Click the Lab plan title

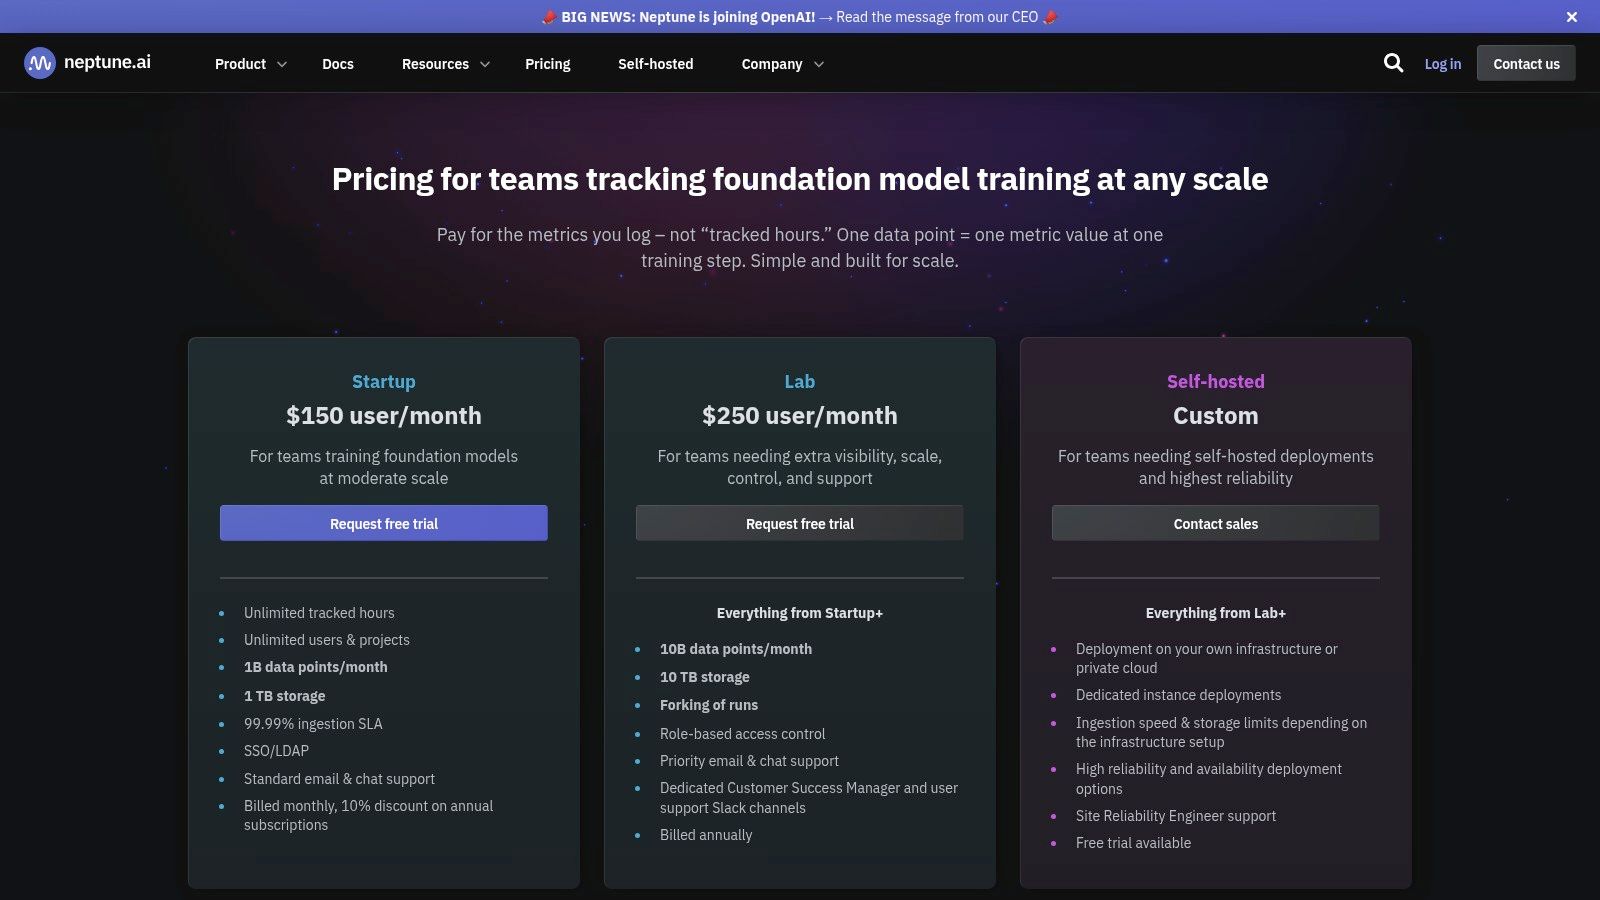point(799,381)
